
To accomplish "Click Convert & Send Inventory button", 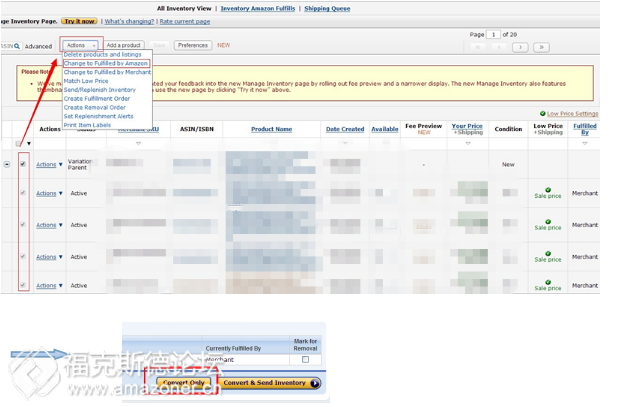I will click(270, 383).
